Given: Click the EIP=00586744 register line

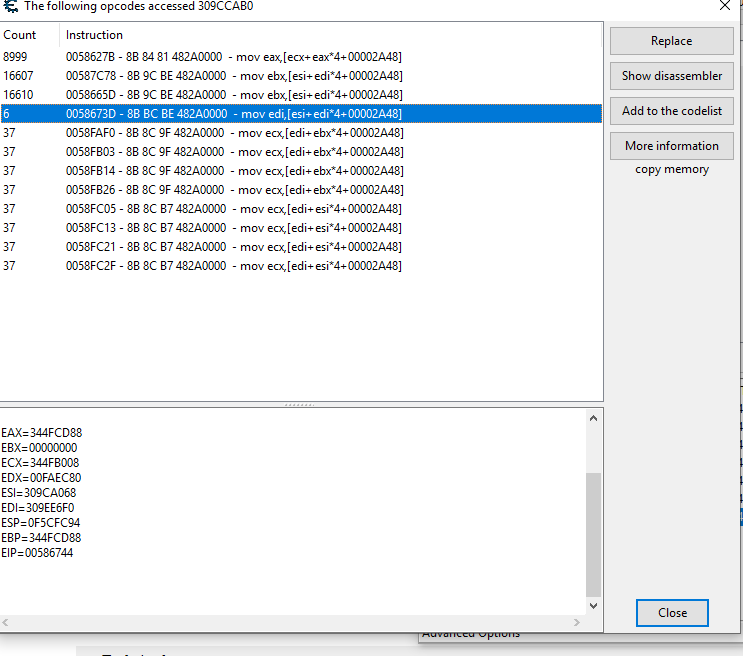Looking at the screenshot, I should (37, 553).
